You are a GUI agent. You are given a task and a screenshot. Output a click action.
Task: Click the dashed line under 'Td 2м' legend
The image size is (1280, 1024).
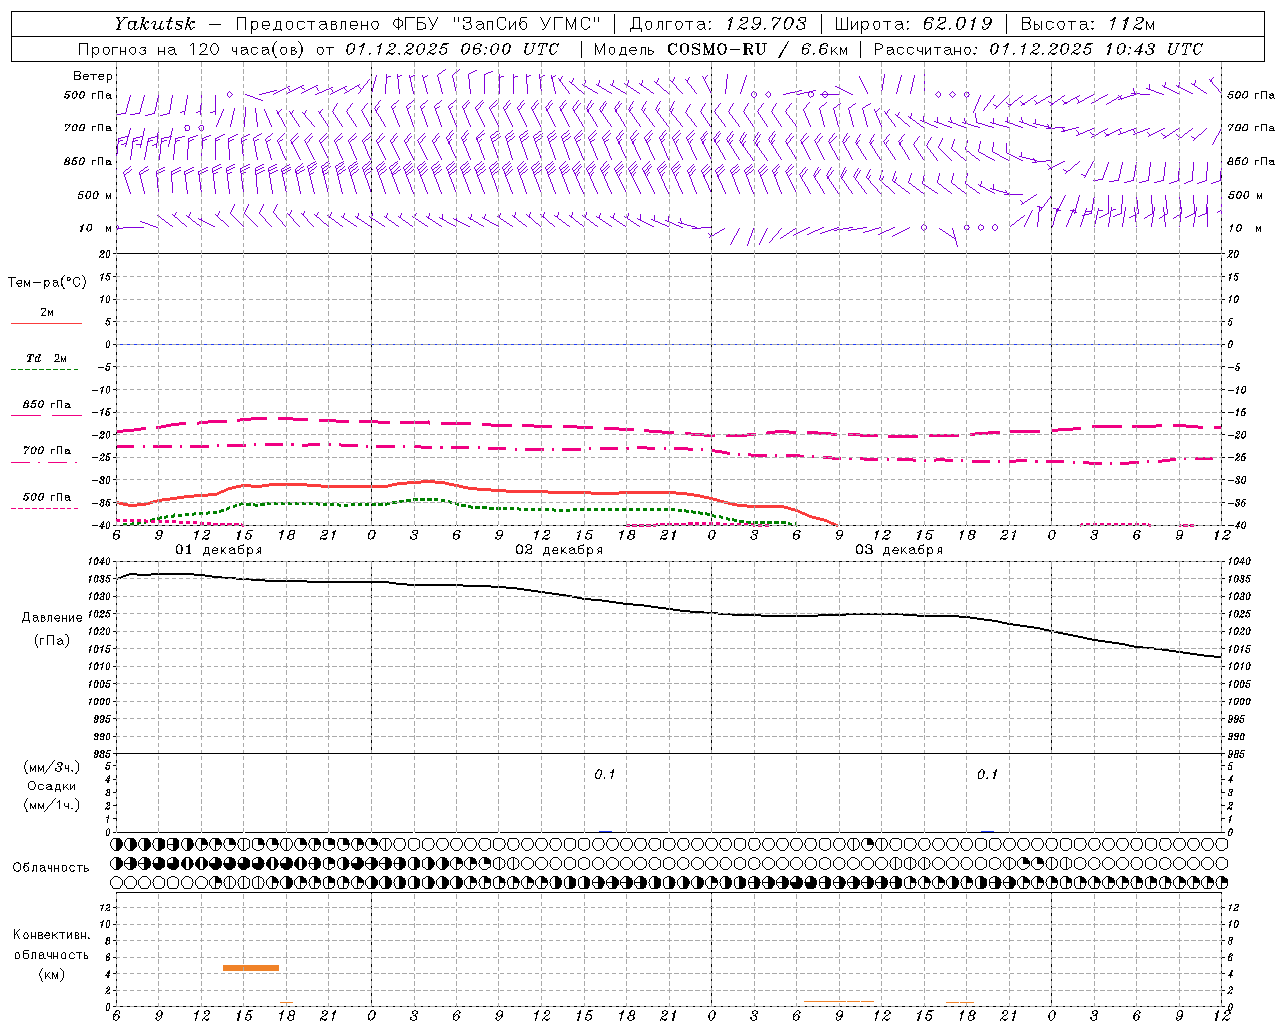pos(45,370)
